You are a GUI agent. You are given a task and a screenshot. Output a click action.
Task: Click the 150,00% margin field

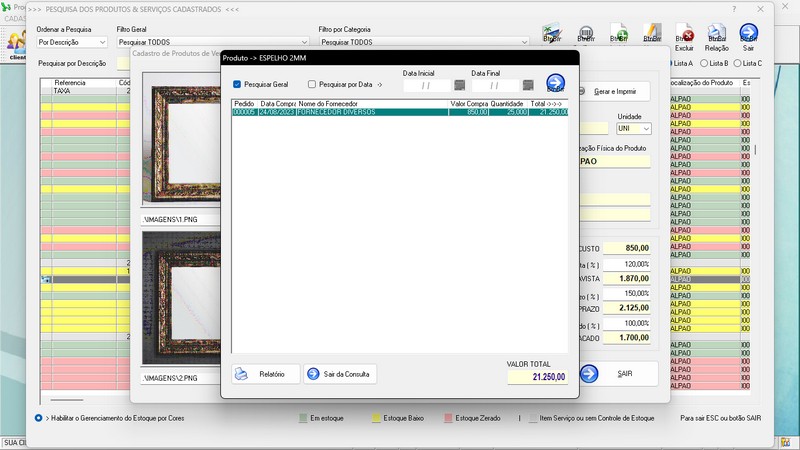627,293
